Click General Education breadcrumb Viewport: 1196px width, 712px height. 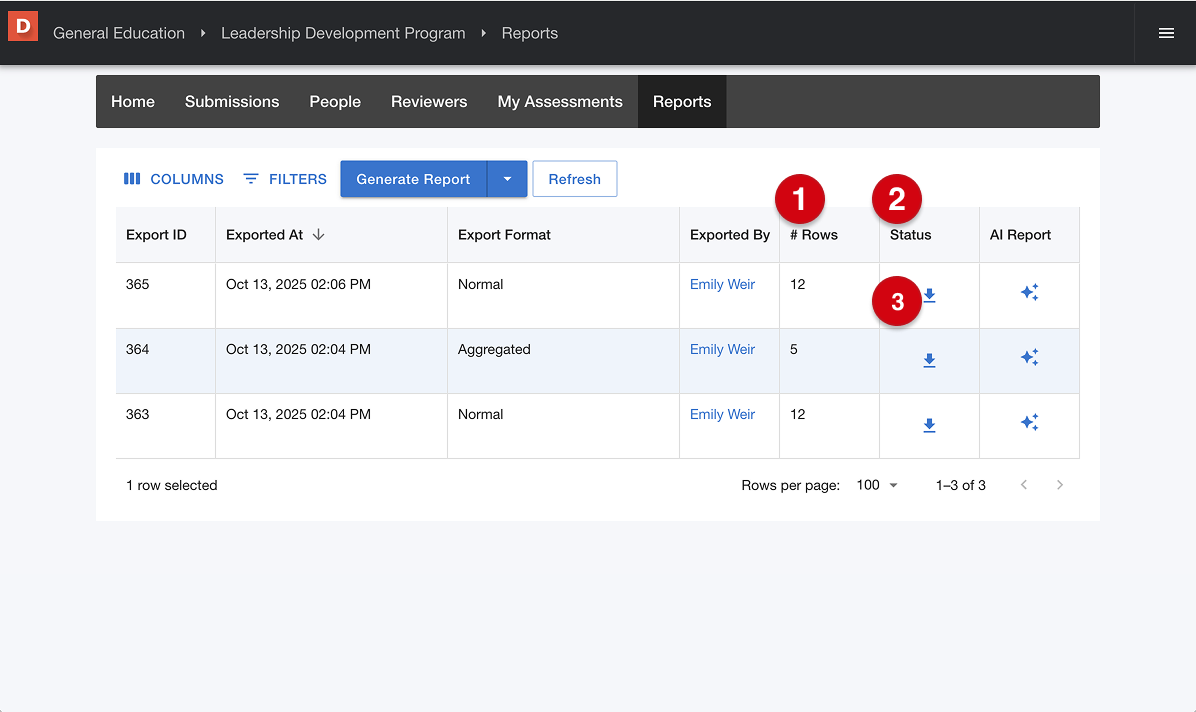(119, 33)
